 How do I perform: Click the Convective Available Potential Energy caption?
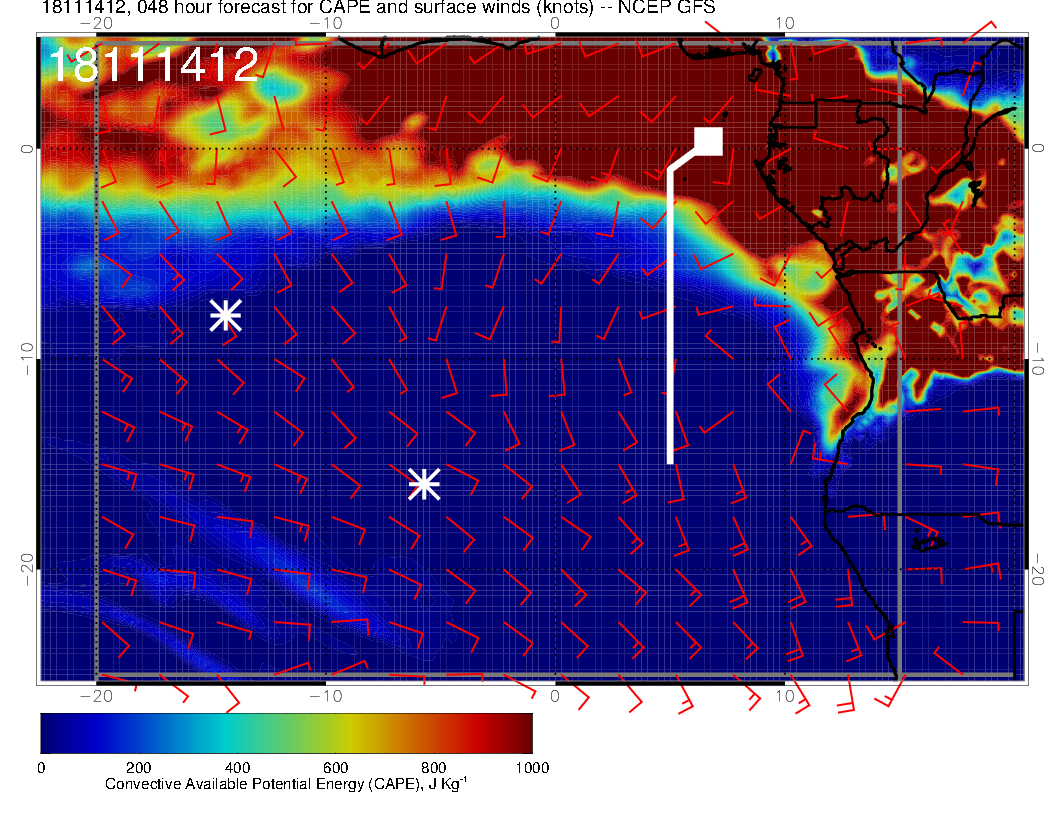(x=286, y=784)
